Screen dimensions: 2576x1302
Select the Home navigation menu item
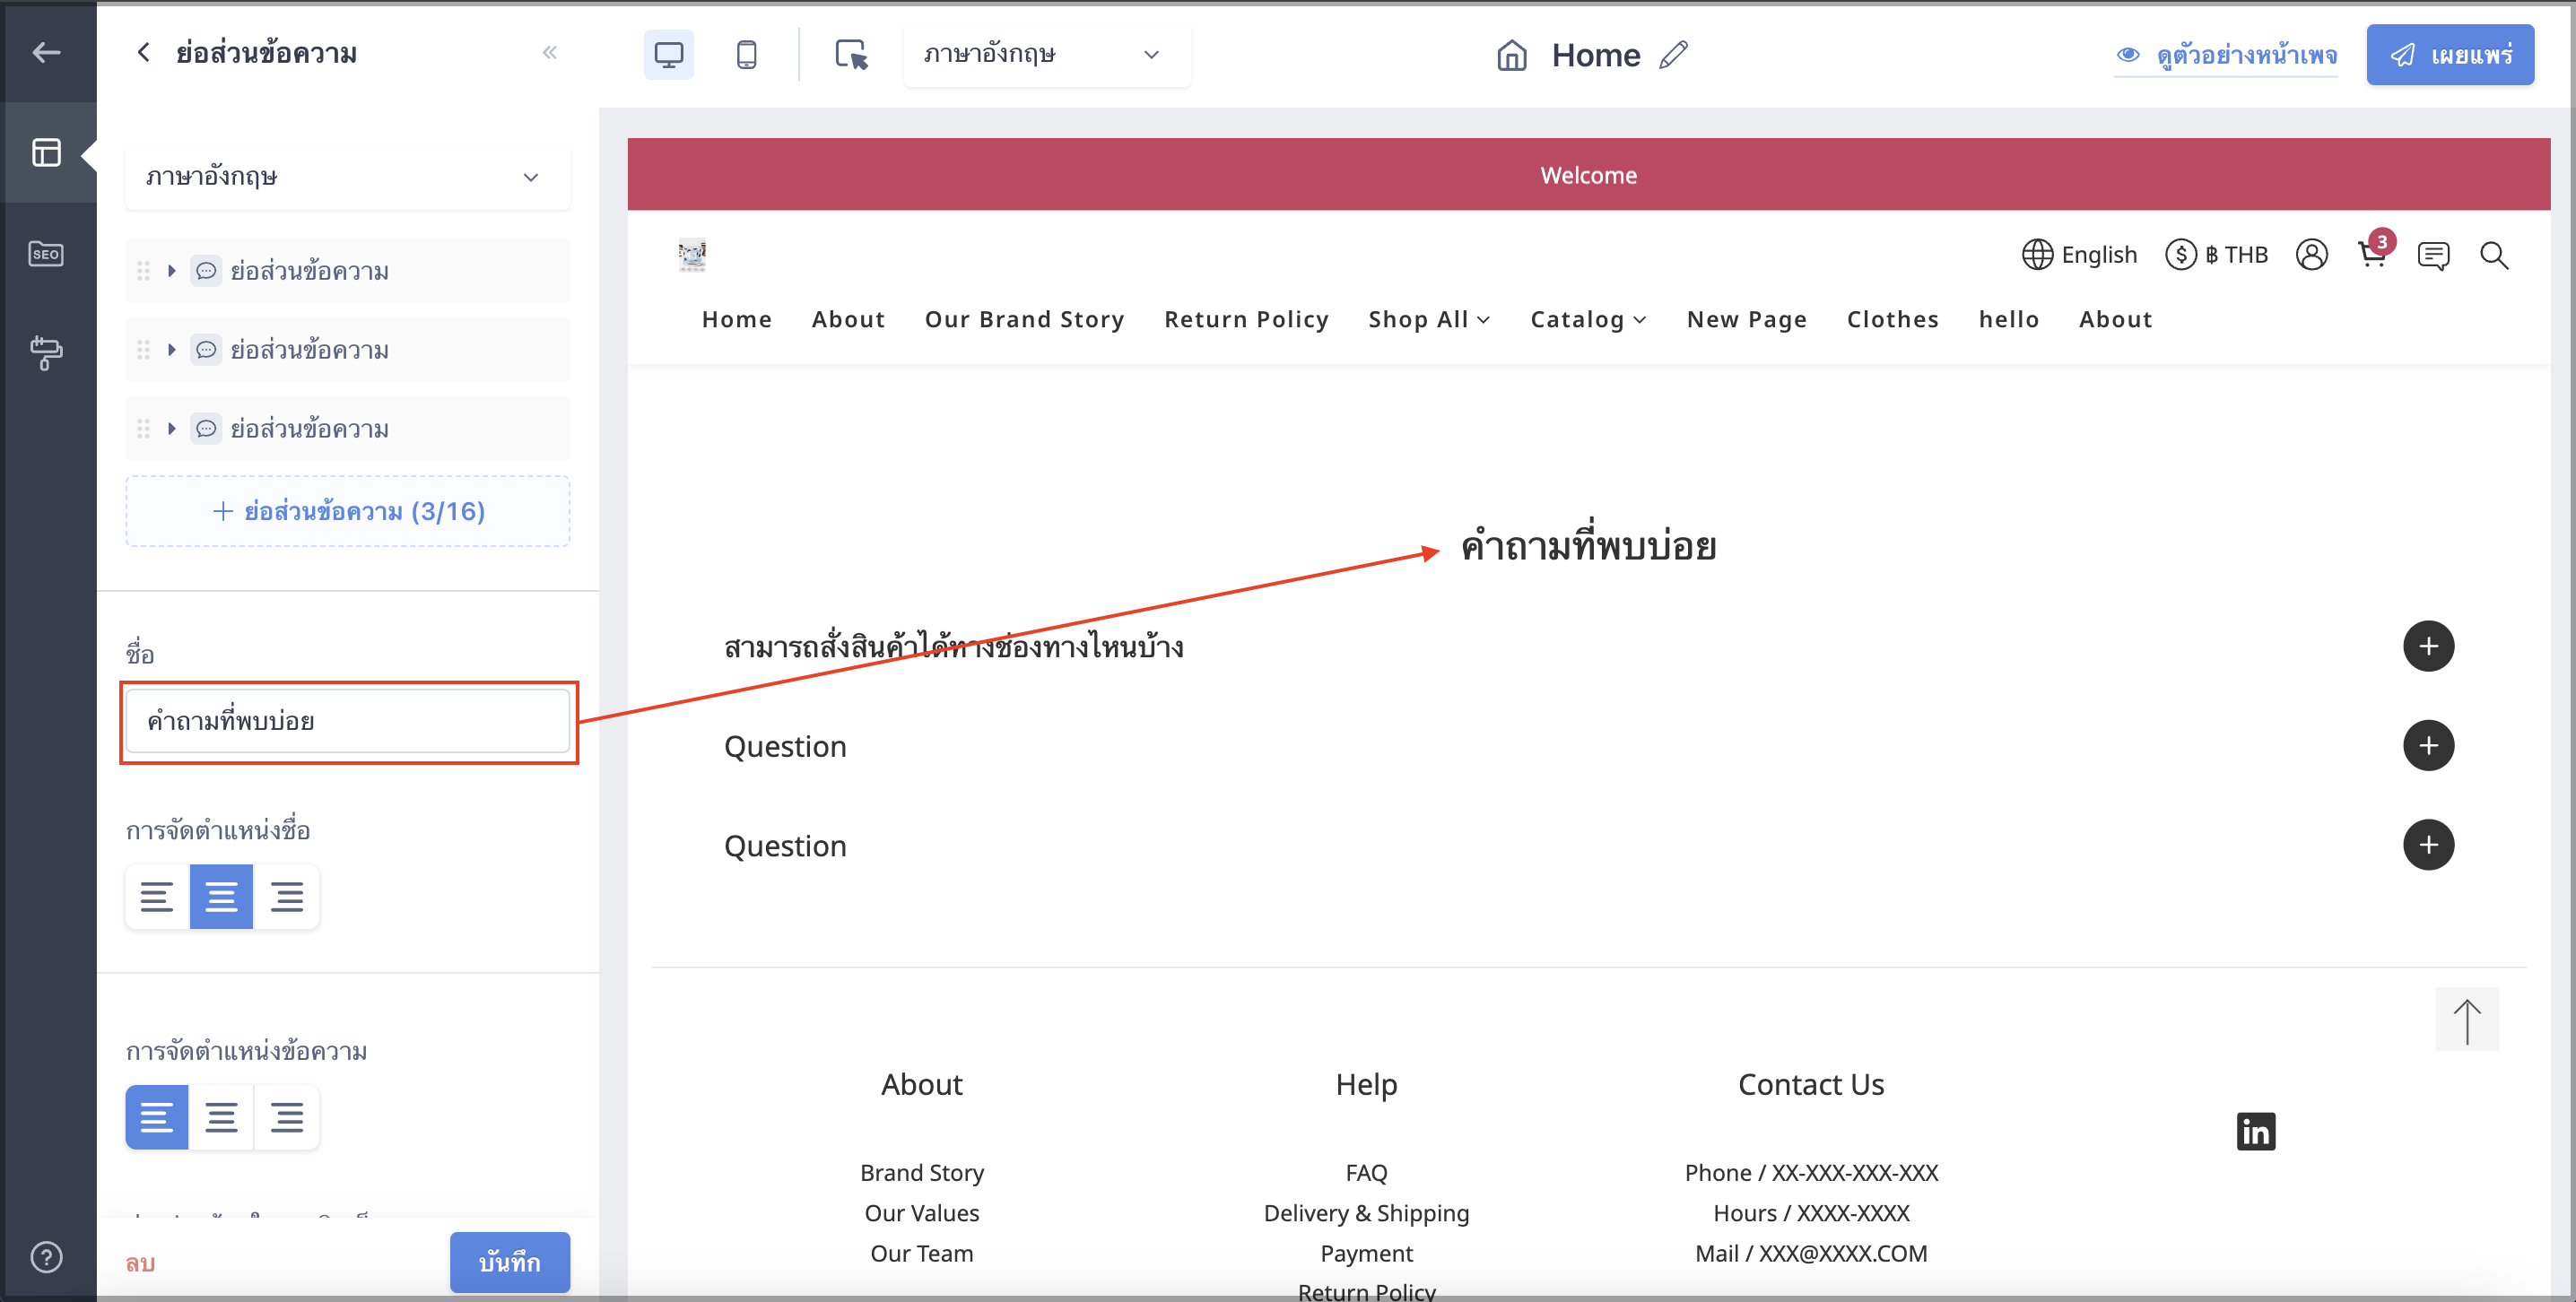click(x=737, y=319)
